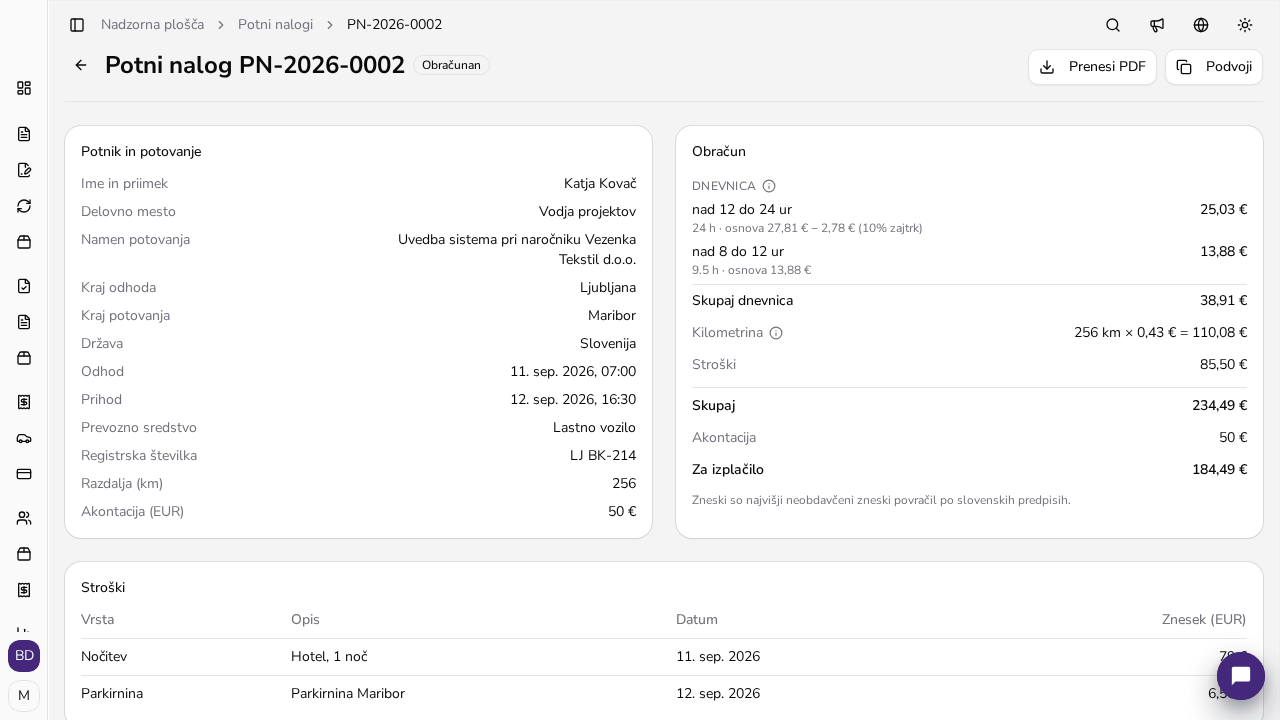Toggle light/dark theme sun icon

click(x=1245, y=25)
